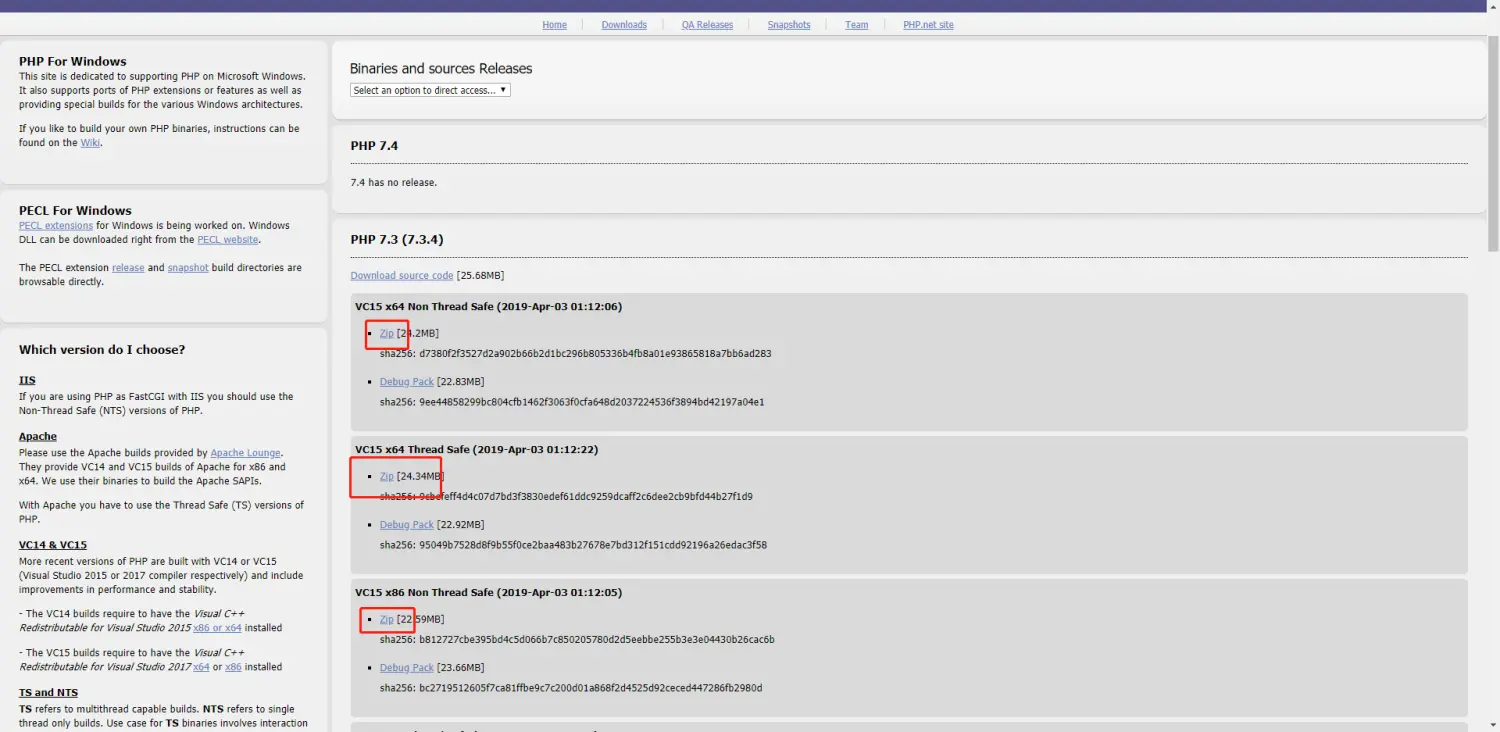Open the Wiki link
The image size is (1500, 732).
pos(90,143)
